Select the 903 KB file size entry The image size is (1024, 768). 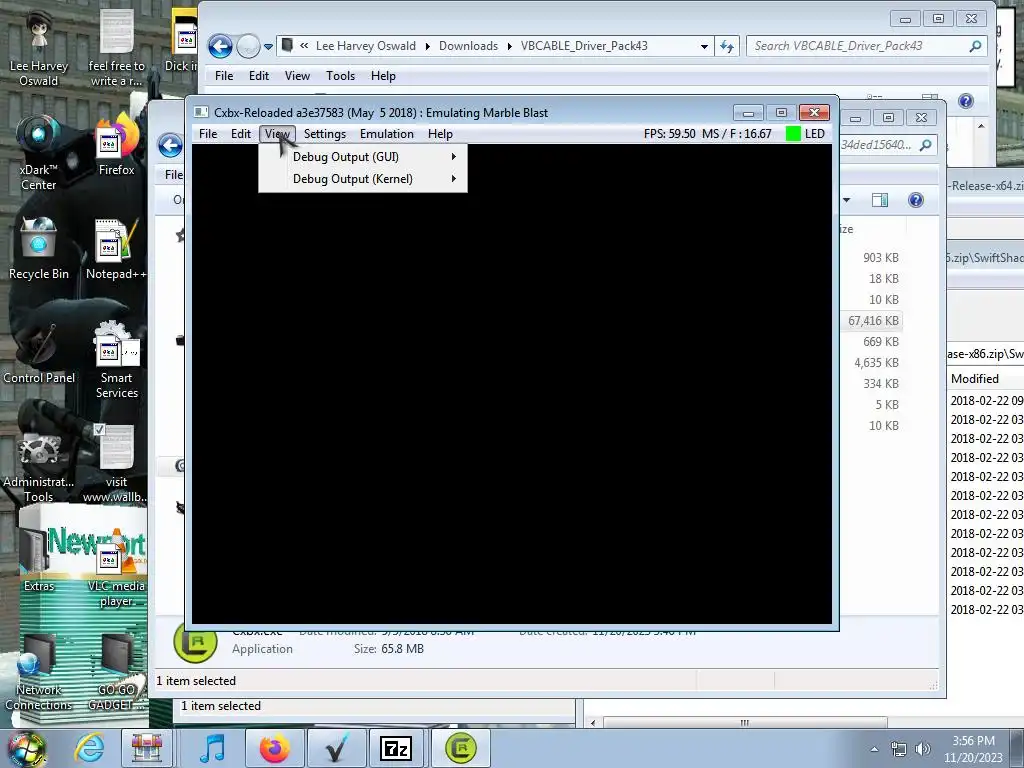(x=880, y=257)
